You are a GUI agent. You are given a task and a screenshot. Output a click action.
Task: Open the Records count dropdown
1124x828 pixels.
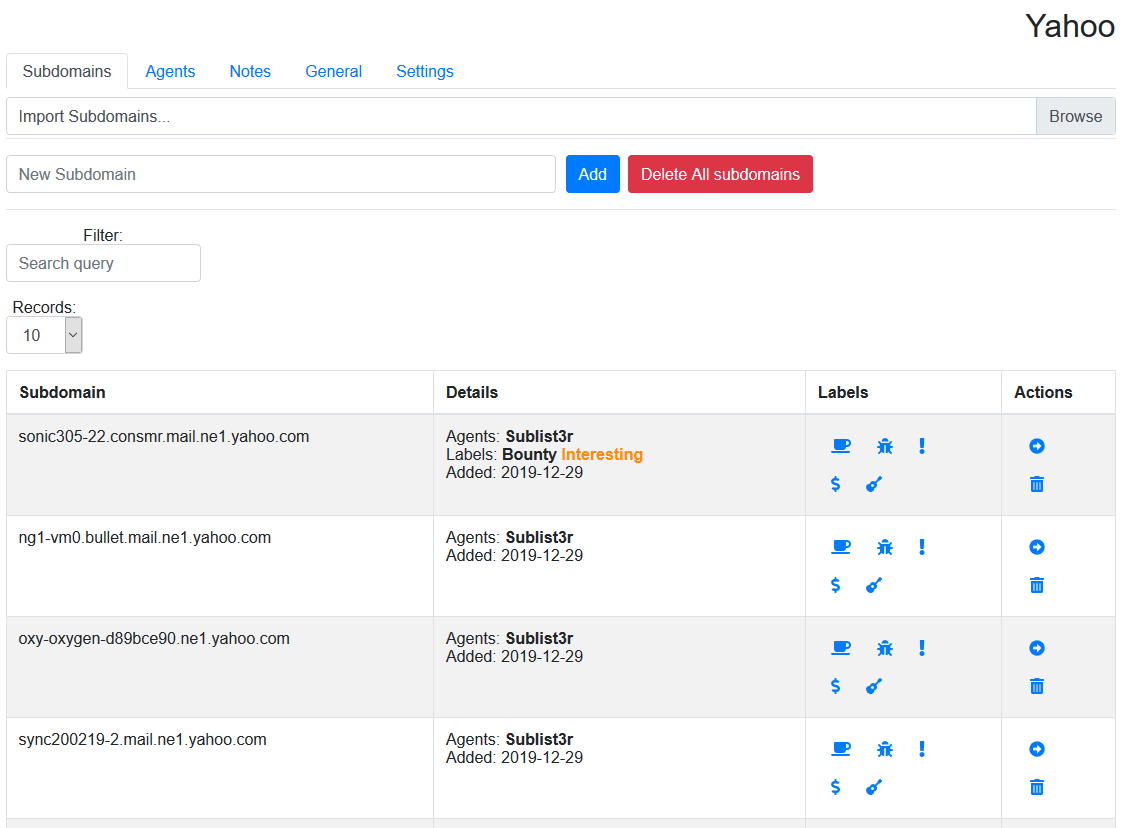44,335
